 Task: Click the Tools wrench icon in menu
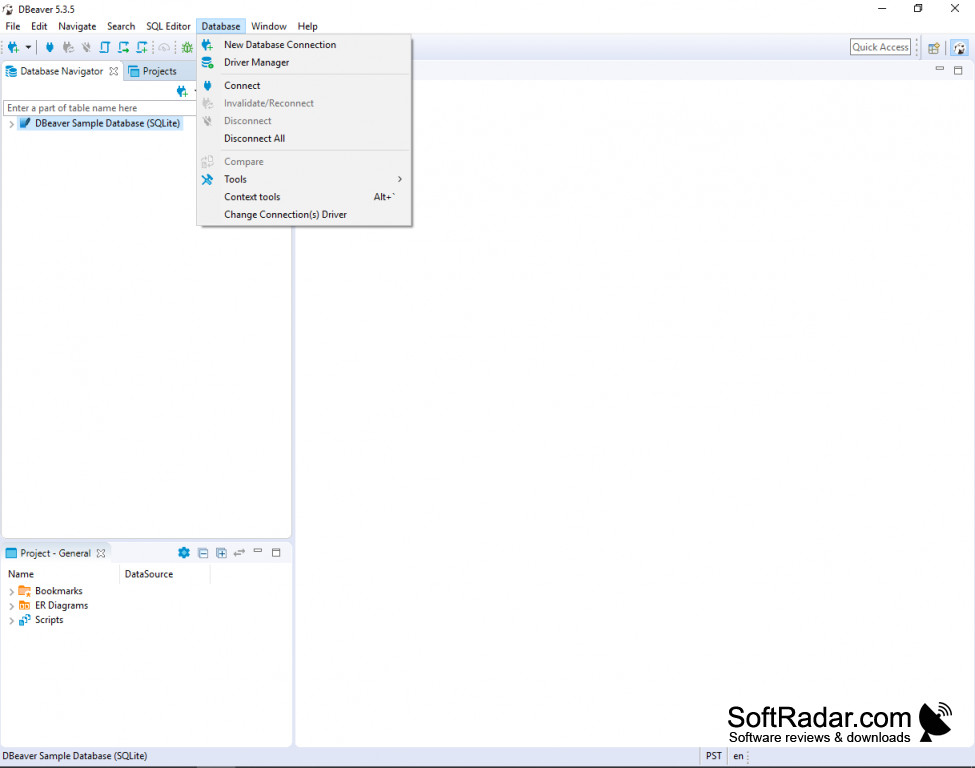tap(207, 179)
